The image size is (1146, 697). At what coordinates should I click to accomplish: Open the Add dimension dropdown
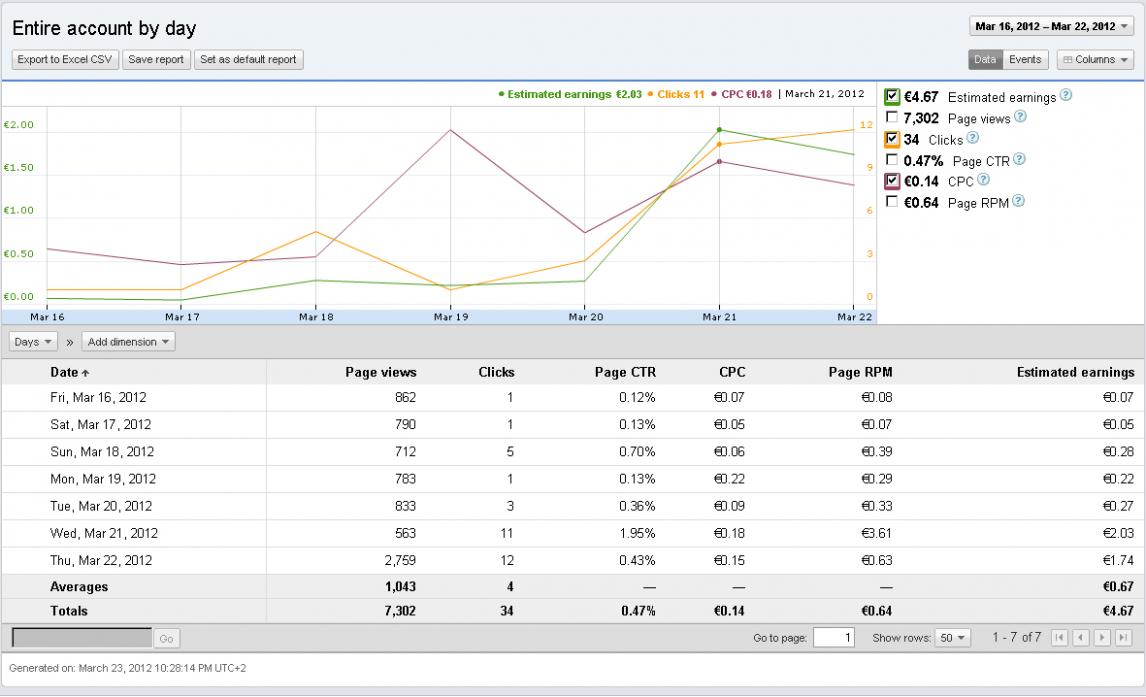coord(128,342)
